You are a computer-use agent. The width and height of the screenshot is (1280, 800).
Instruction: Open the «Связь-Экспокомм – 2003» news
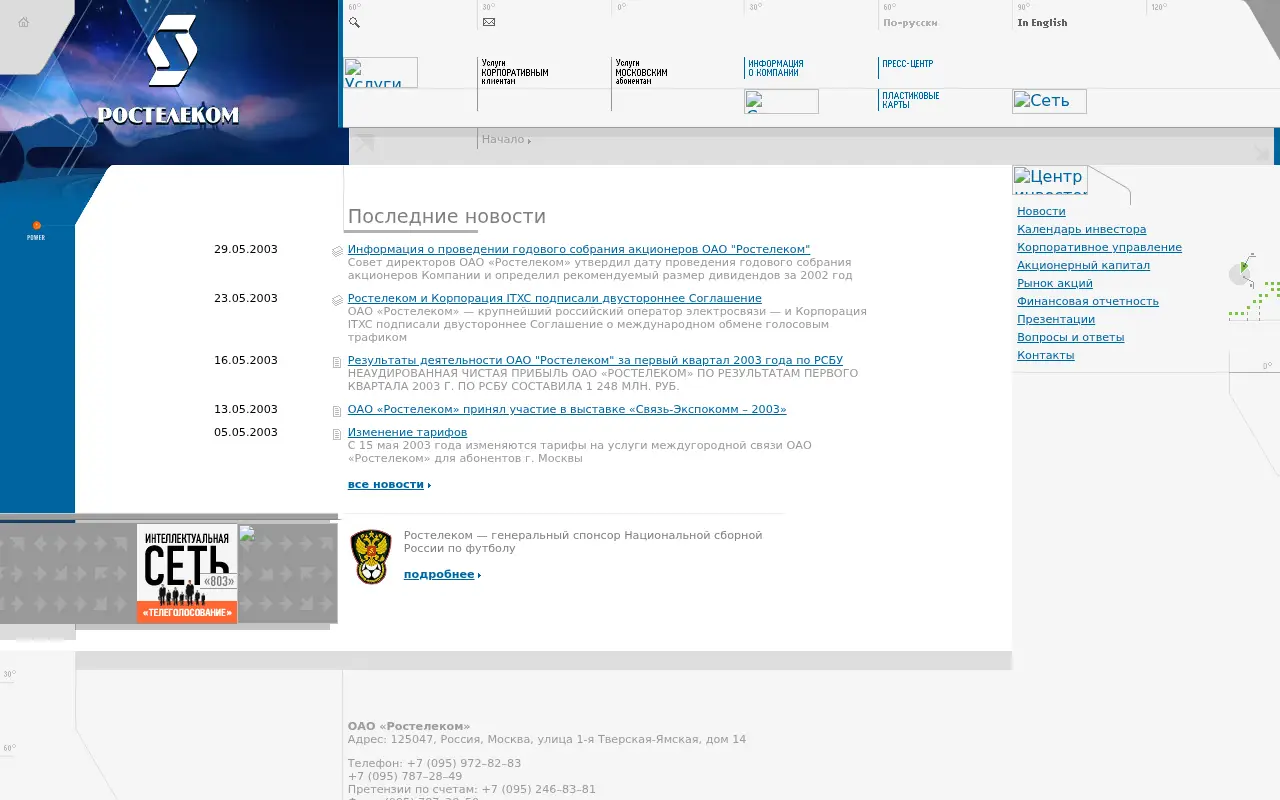pyautogui.click(x=567, y=410)
